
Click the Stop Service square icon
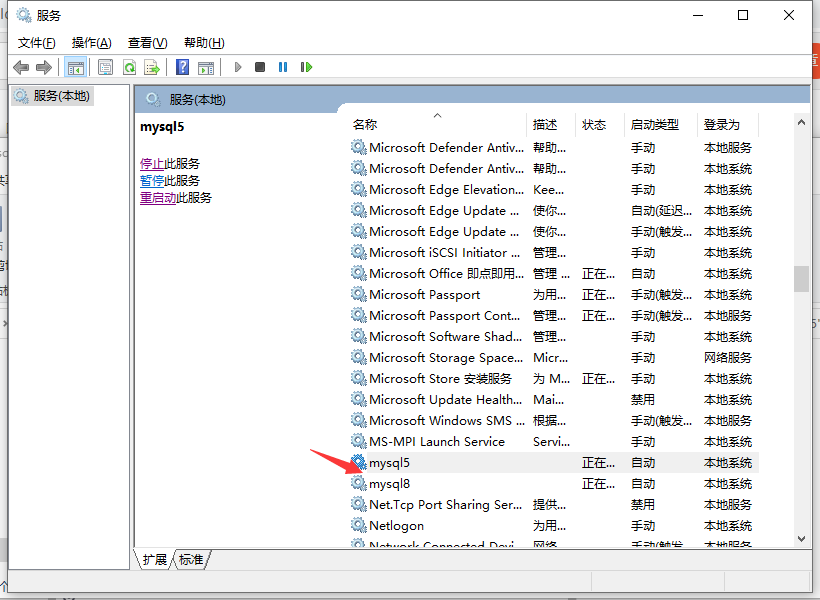pyautogui.click(x=260, y=67)
